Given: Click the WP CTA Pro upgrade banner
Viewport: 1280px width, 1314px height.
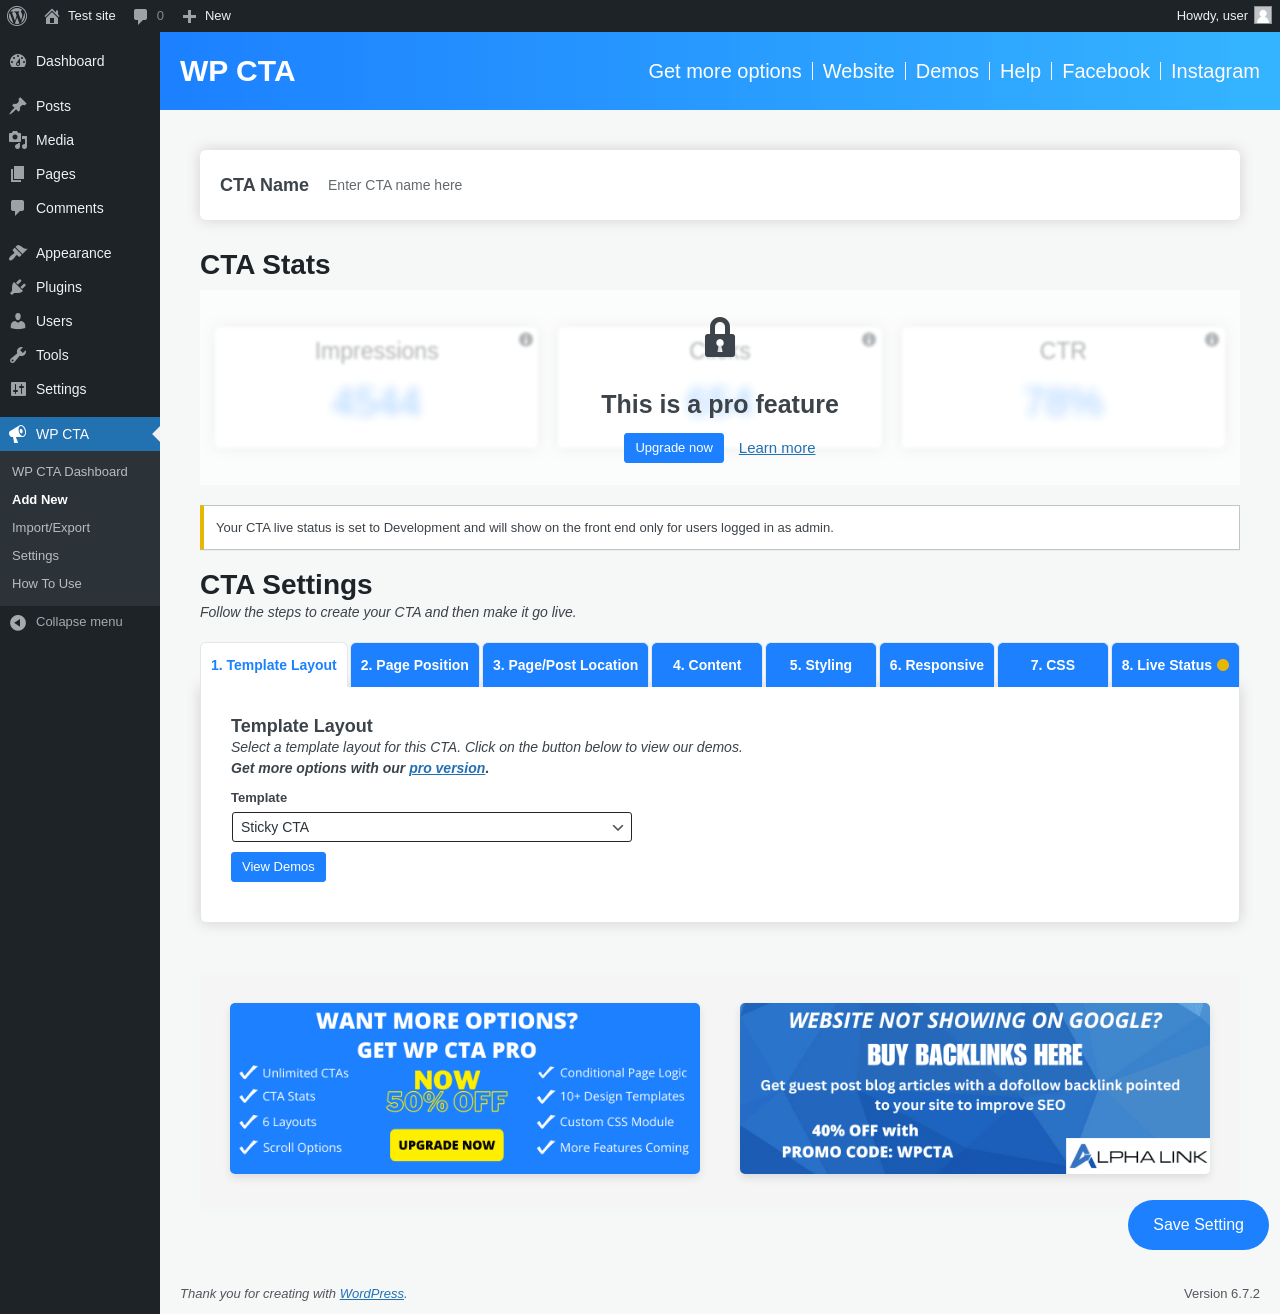Looking at the screenshot, I should click(465, 1088).
